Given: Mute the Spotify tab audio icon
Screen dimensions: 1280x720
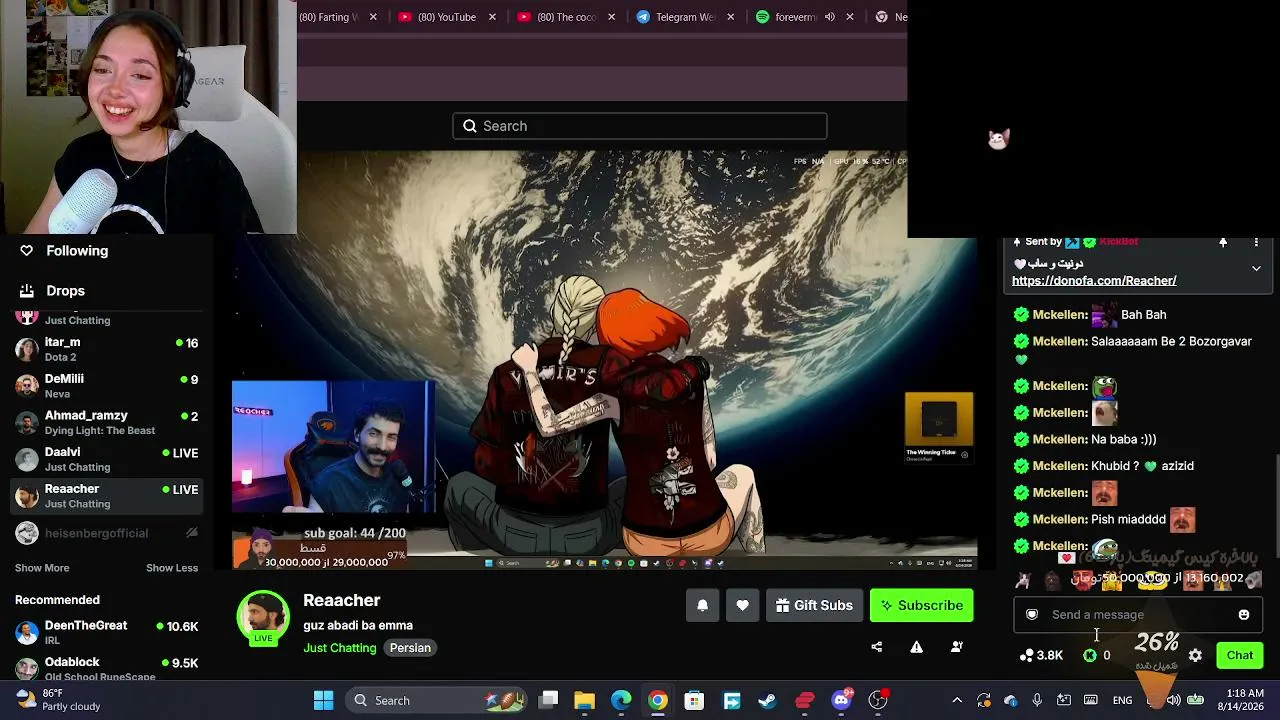Looking at the screenshot, I should coord(829,17).
